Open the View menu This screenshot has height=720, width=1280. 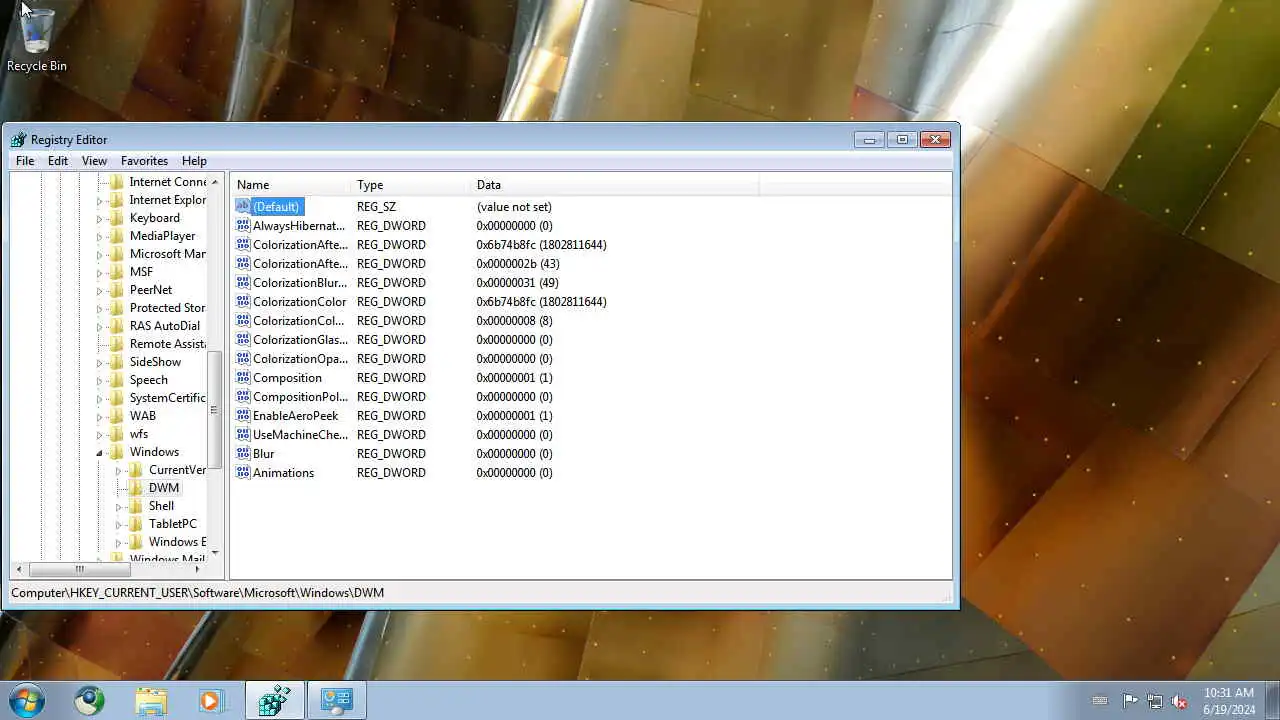94,161
